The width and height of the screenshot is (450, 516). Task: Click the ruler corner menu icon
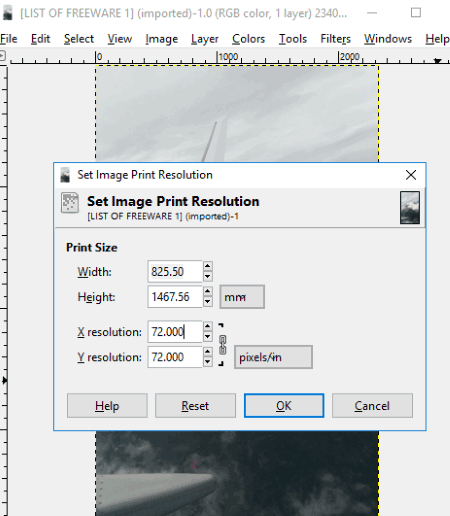2,55
